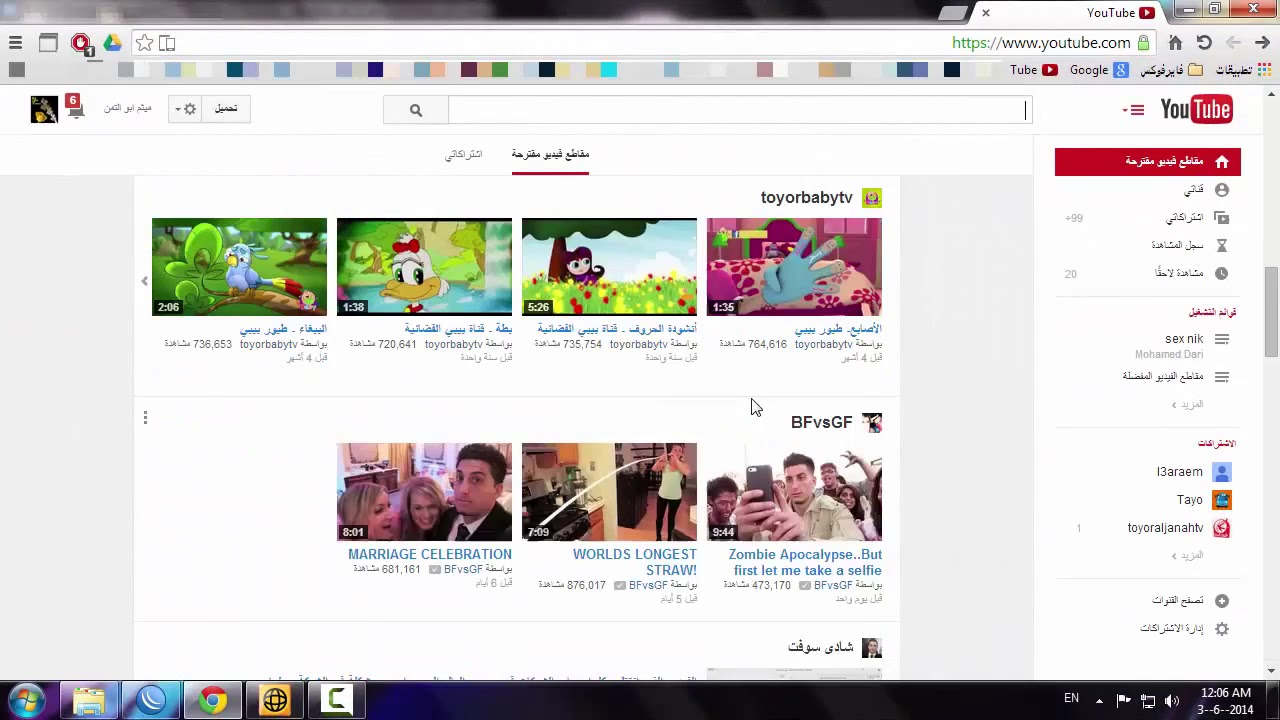Screen dimensions: 1280x720
Task: Open the three-dot menu for BFvsGF row
Action: click(x=145, y=418)
